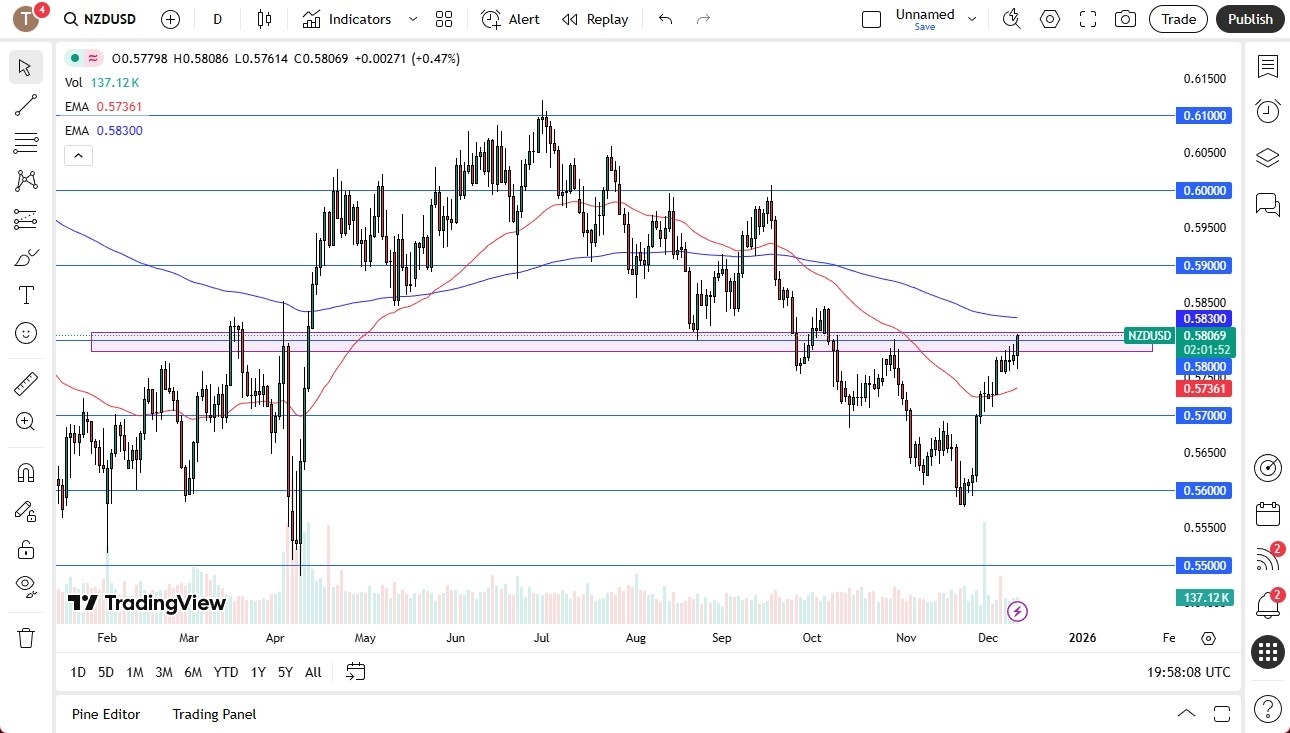Open the Trading Panel tab

point(213,713)
